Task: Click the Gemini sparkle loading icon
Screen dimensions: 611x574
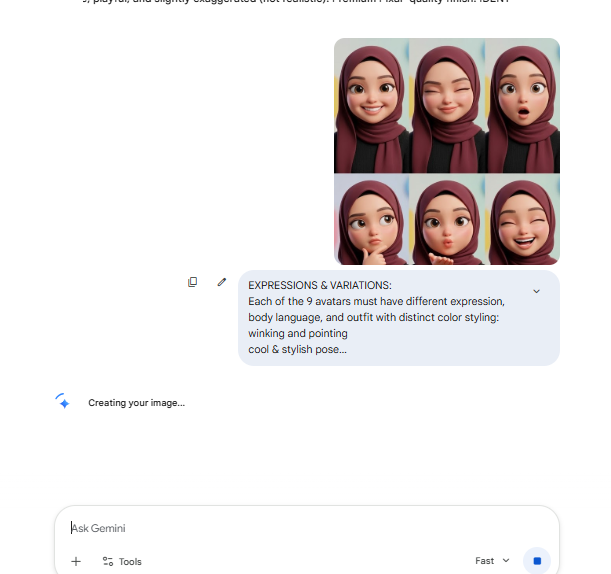Action: [62, 401]
